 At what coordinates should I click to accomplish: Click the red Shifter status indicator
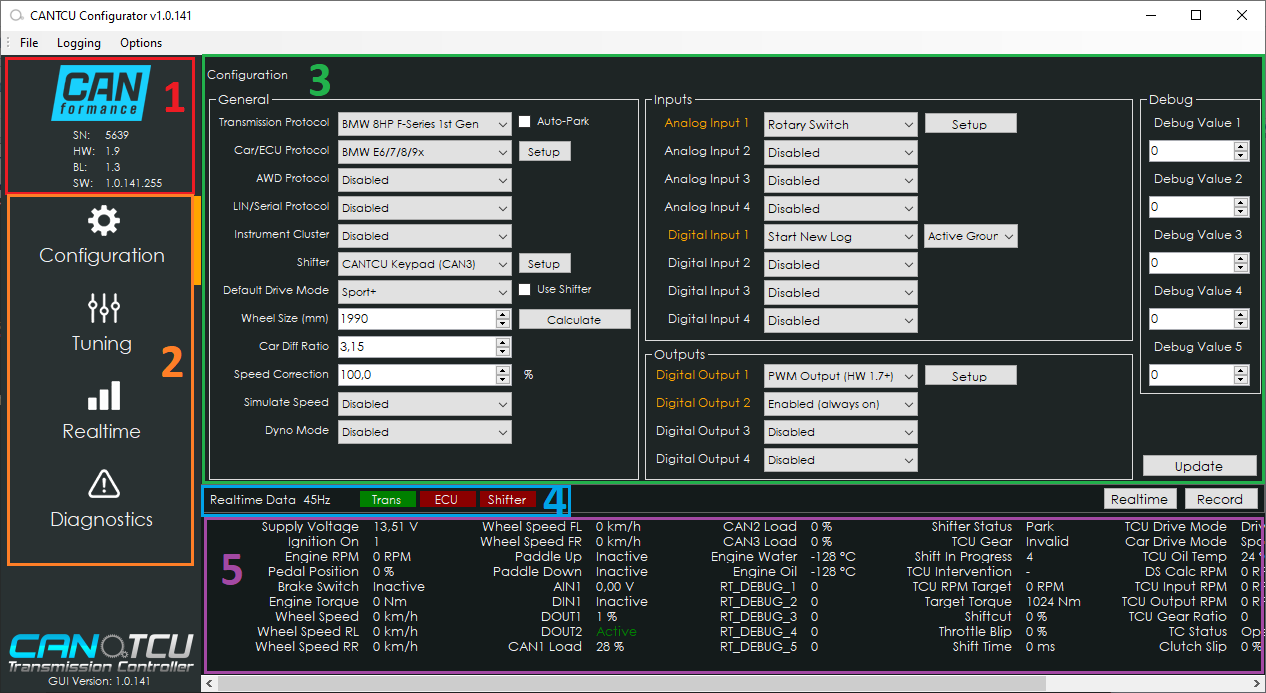(507, 500)
